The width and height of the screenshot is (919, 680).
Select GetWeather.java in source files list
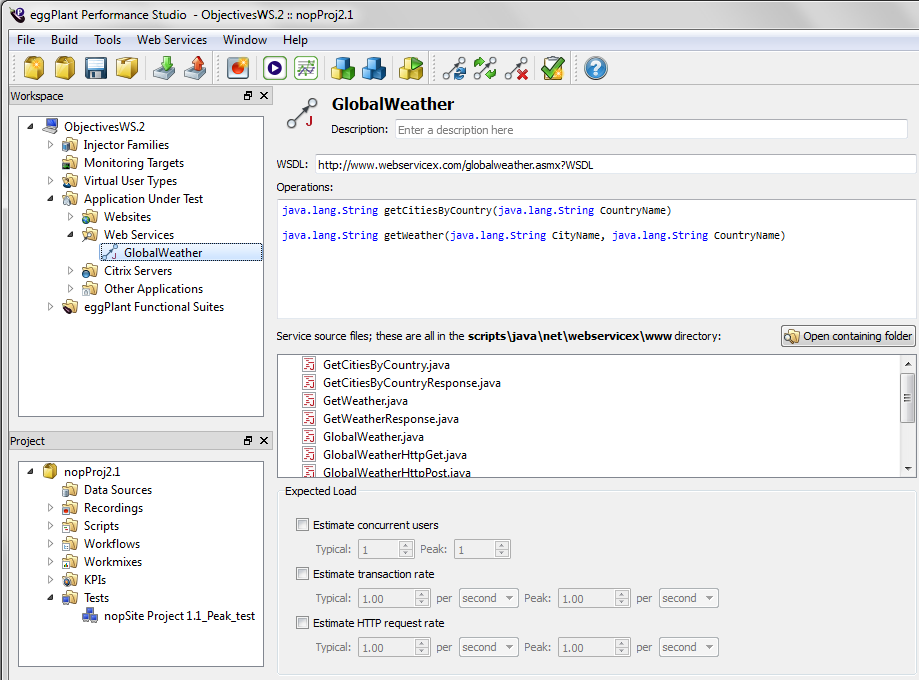(365, 401)
